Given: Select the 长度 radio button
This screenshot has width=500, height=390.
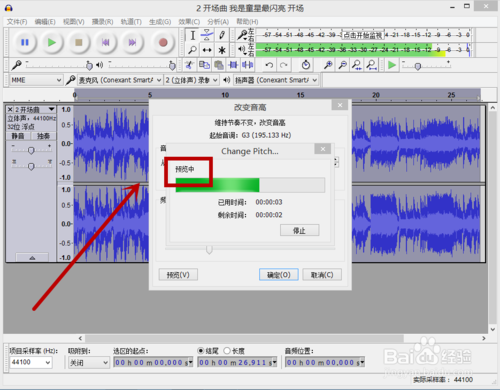Looking at the screenshot, I should coord(227,351).
